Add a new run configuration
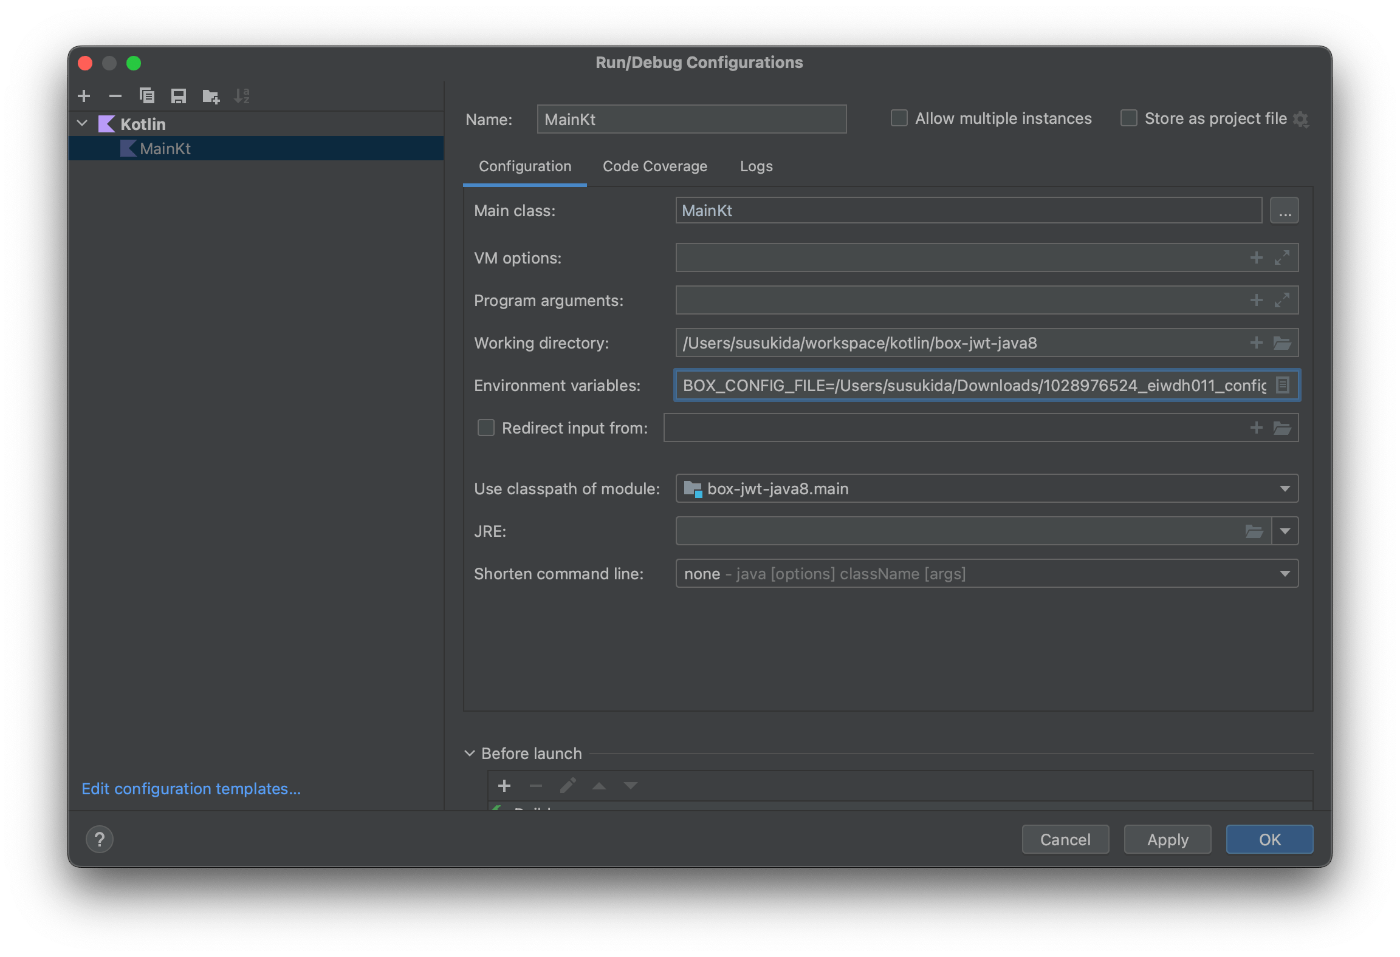1400x957 pixels. (x=84, y=96)
